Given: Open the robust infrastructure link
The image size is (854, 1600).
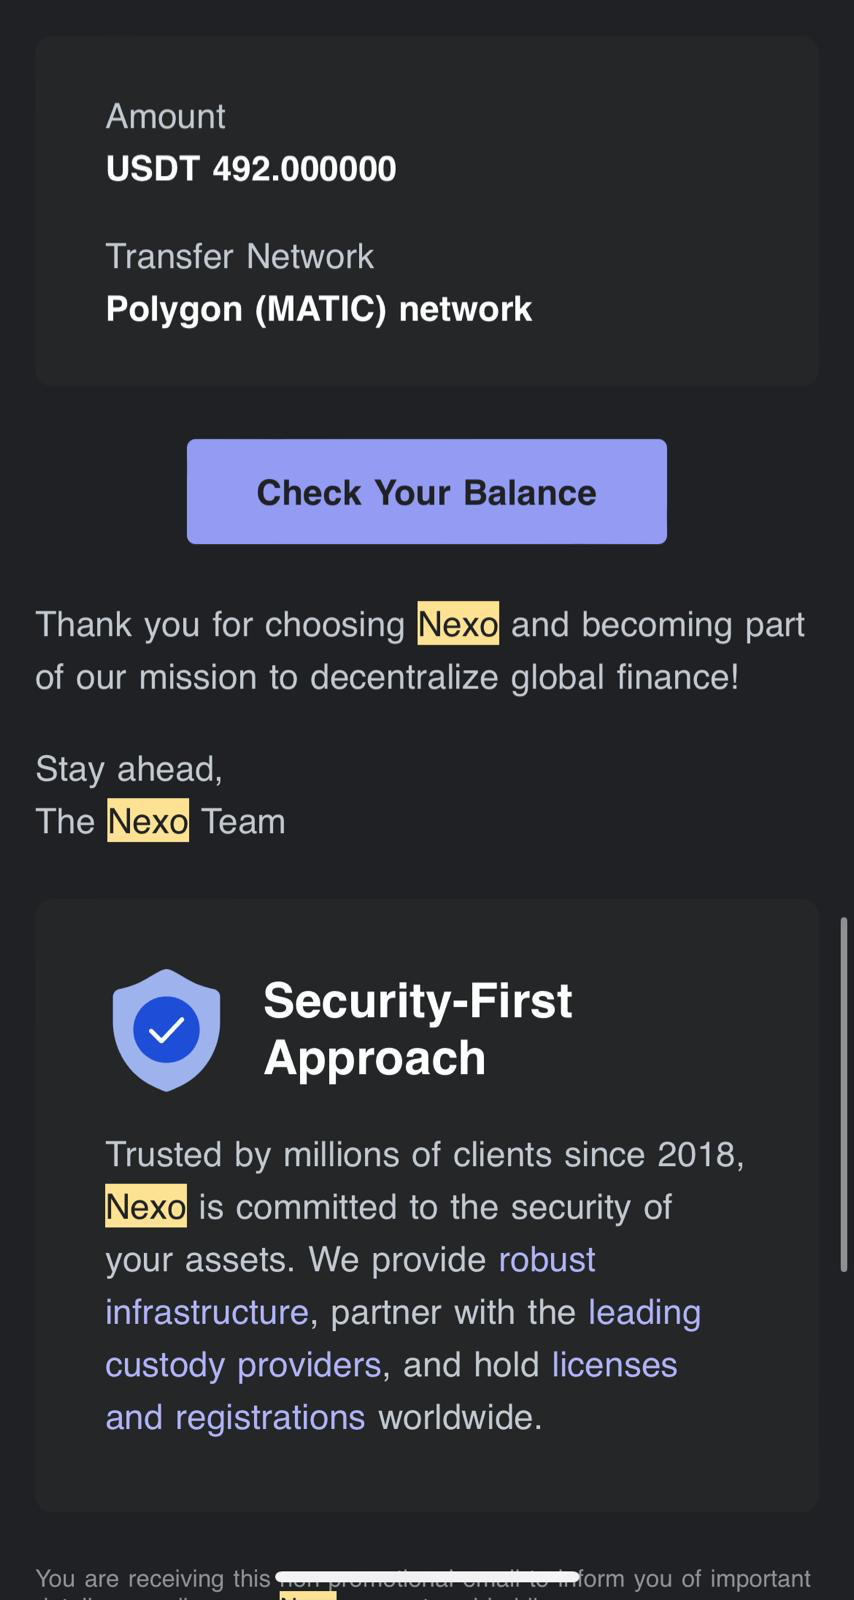Looking at the screenshot, I should pos(546,1260).
